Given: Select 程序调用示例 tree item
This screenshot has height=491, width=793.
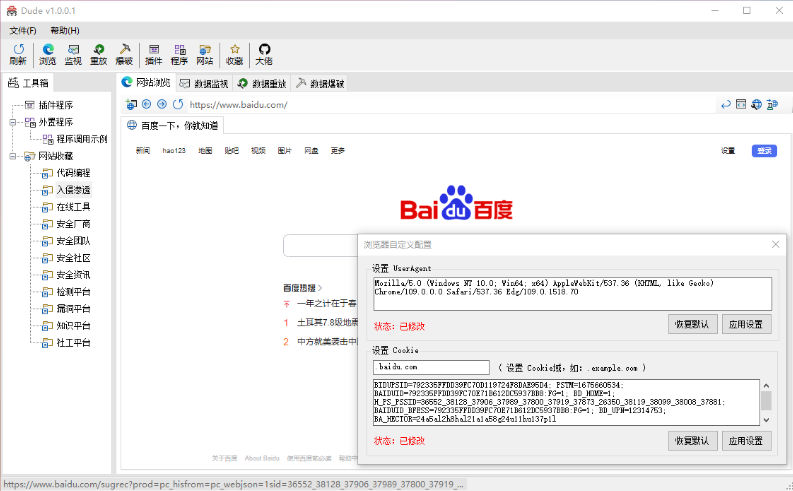Looking at the screenshot, I should [x=82, y=139].
